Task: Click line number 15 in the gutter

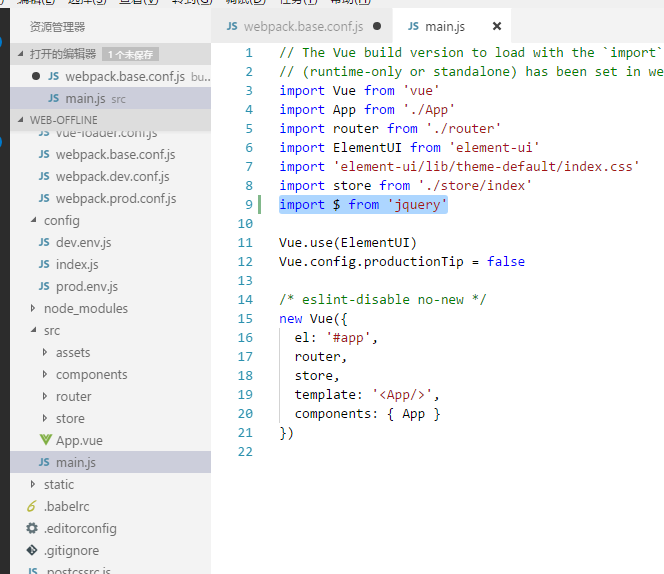Action: (x=245, y=319)
